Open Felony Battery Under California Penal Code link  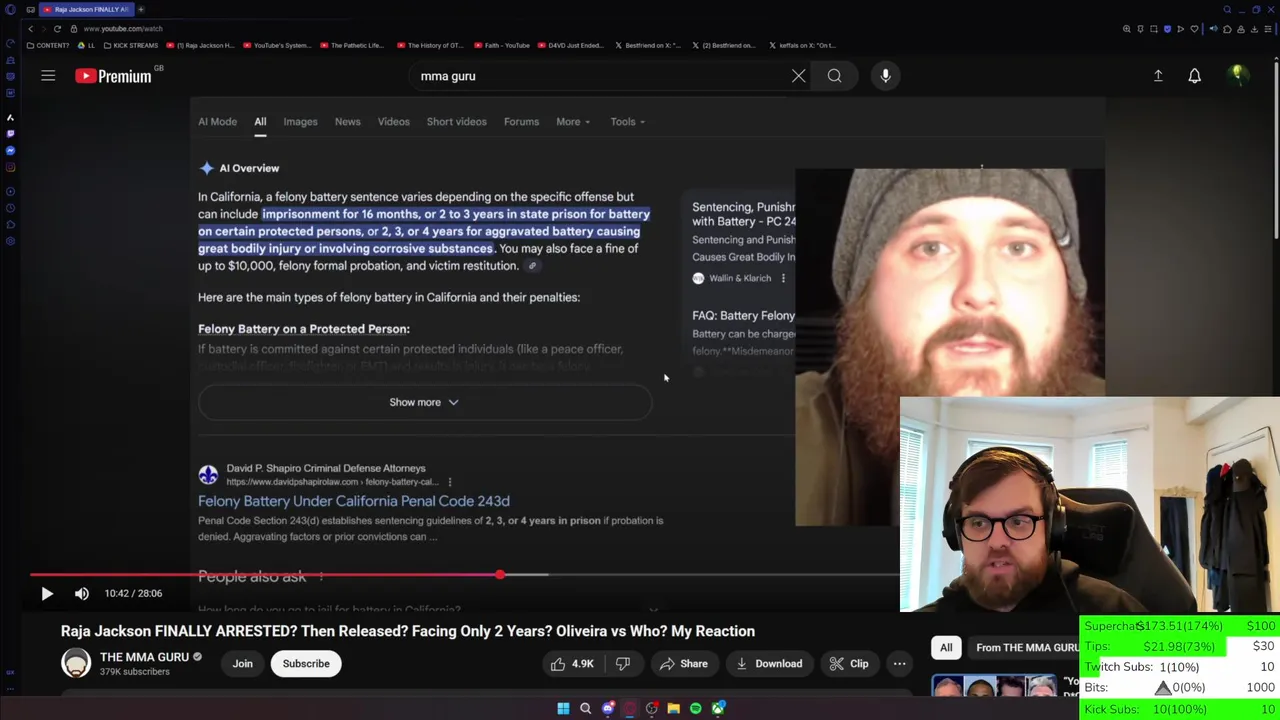[353, 501]
